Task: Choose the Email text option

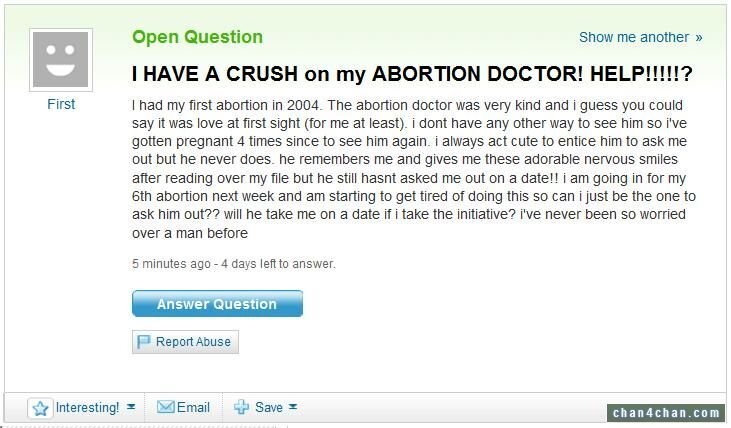Action: [x=193, y=407]
